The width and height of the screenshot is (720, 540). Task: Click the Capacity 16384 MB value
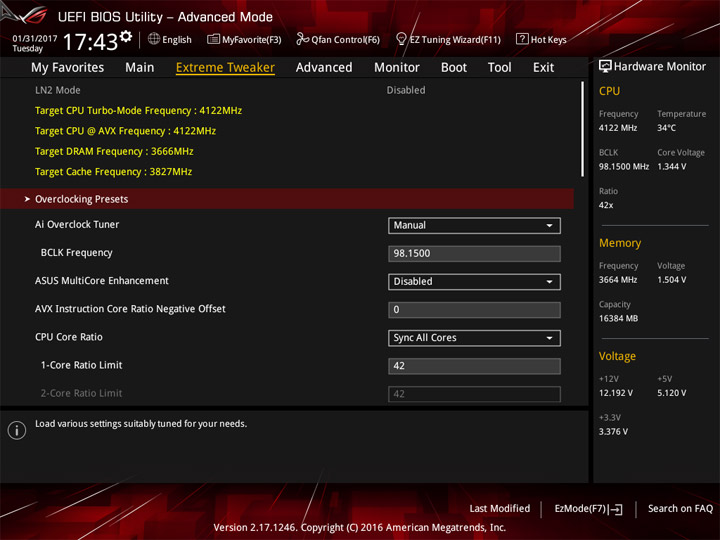[x=618, y=318]
